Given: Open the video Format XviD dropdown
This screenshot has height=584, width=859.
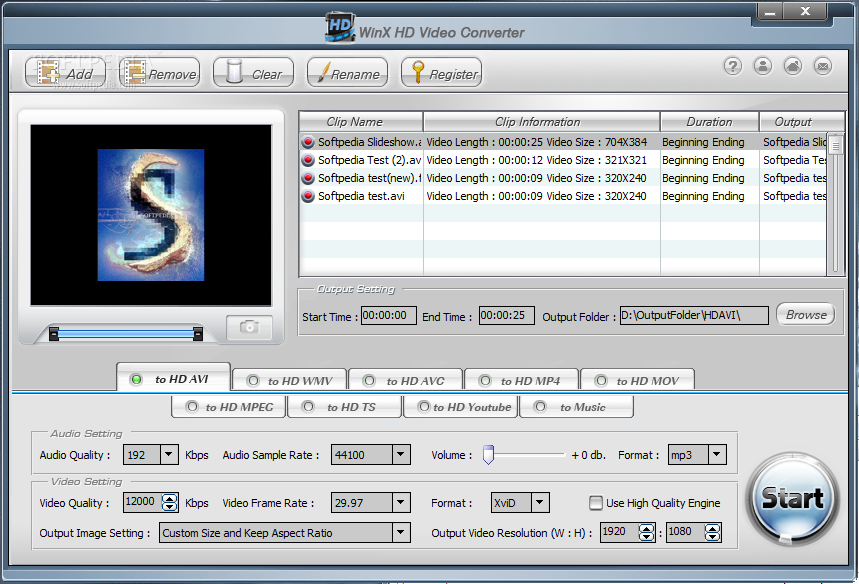Looking at the screenshot, I should (x=540, y=502).
